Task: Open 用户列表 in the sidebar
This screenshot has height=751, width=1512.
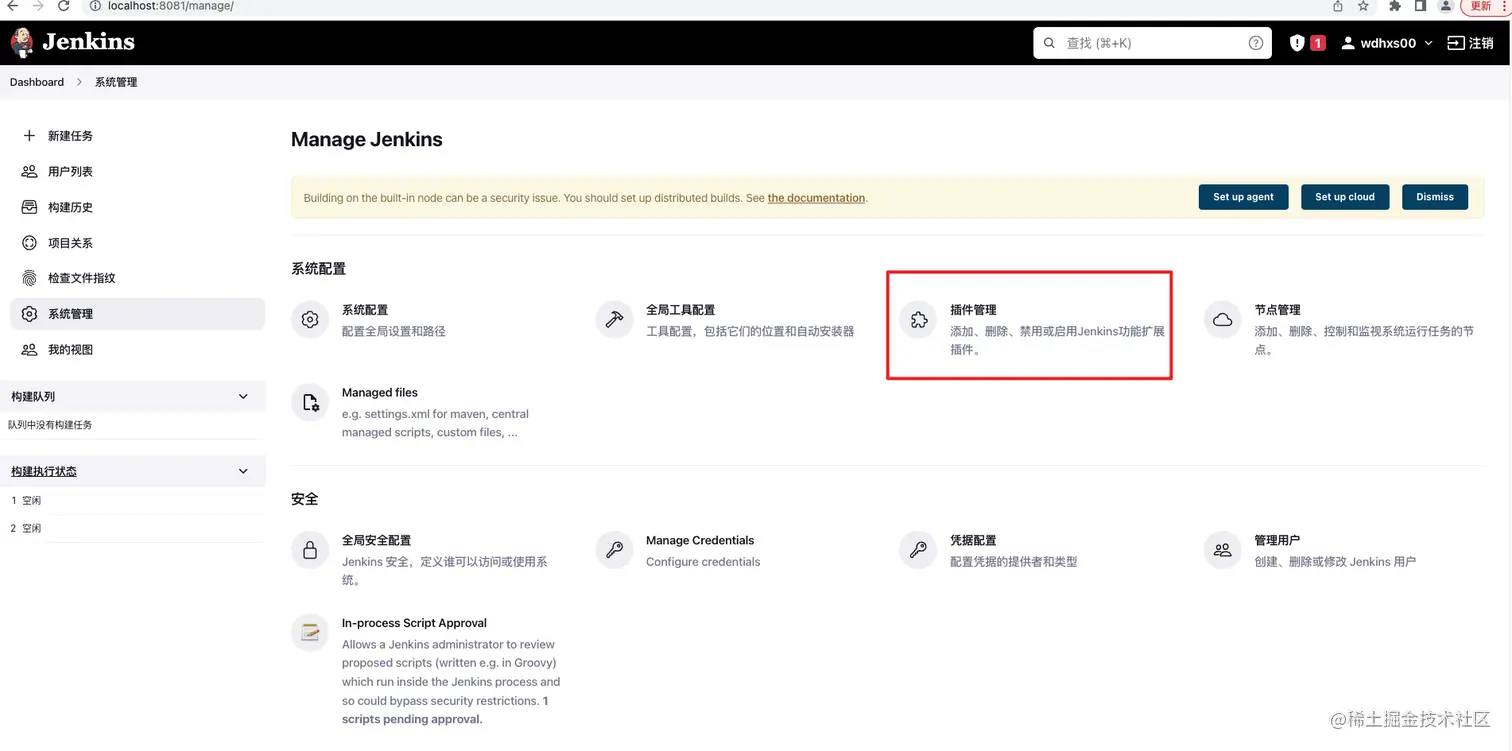Action: point(137,171)
